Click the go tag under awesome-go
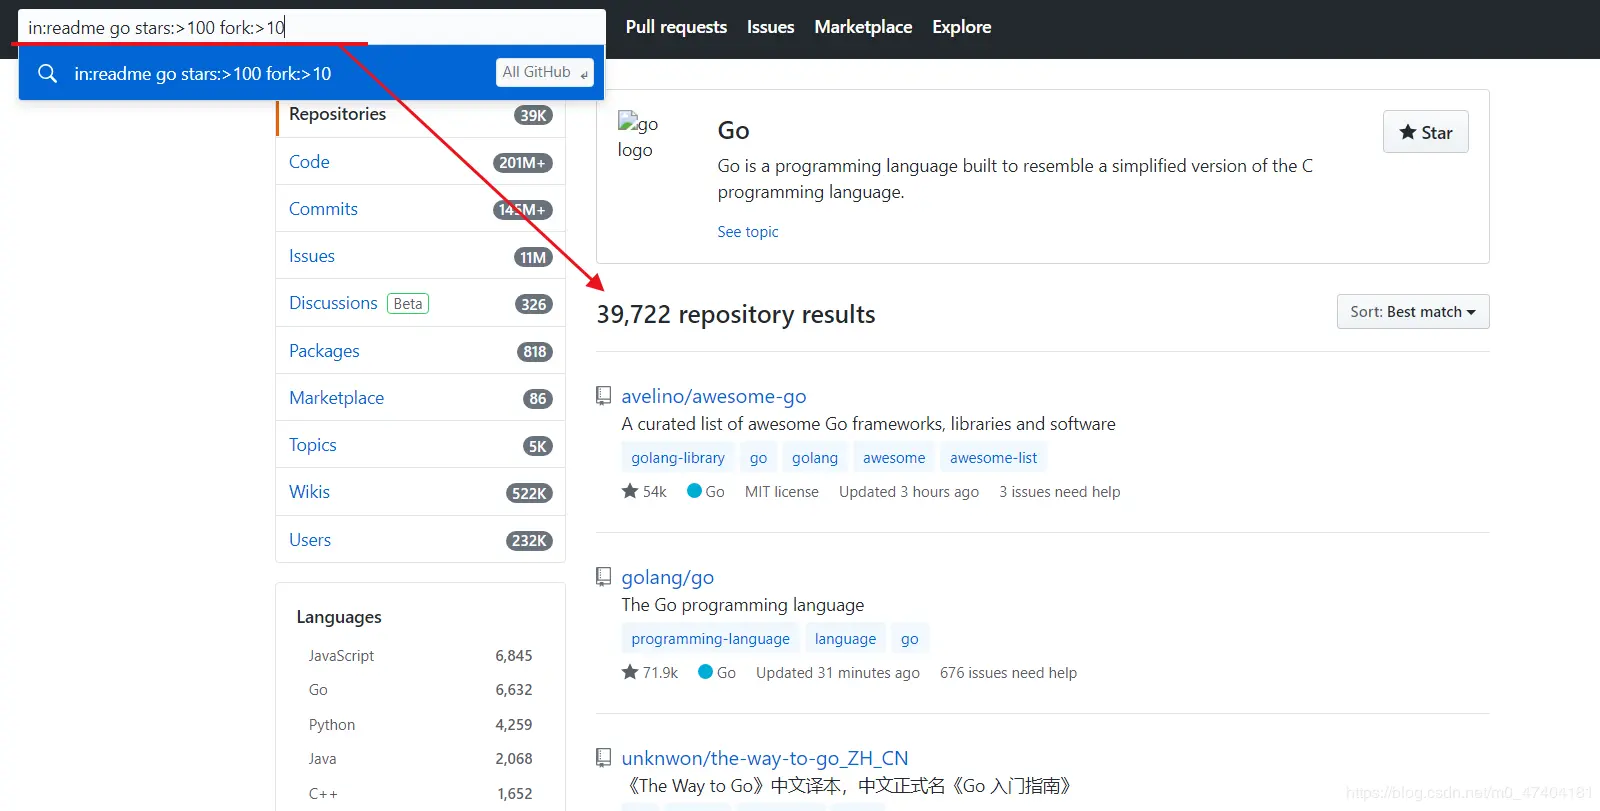The height and width of the screenshot is (811, 1600). click(758, 458)
